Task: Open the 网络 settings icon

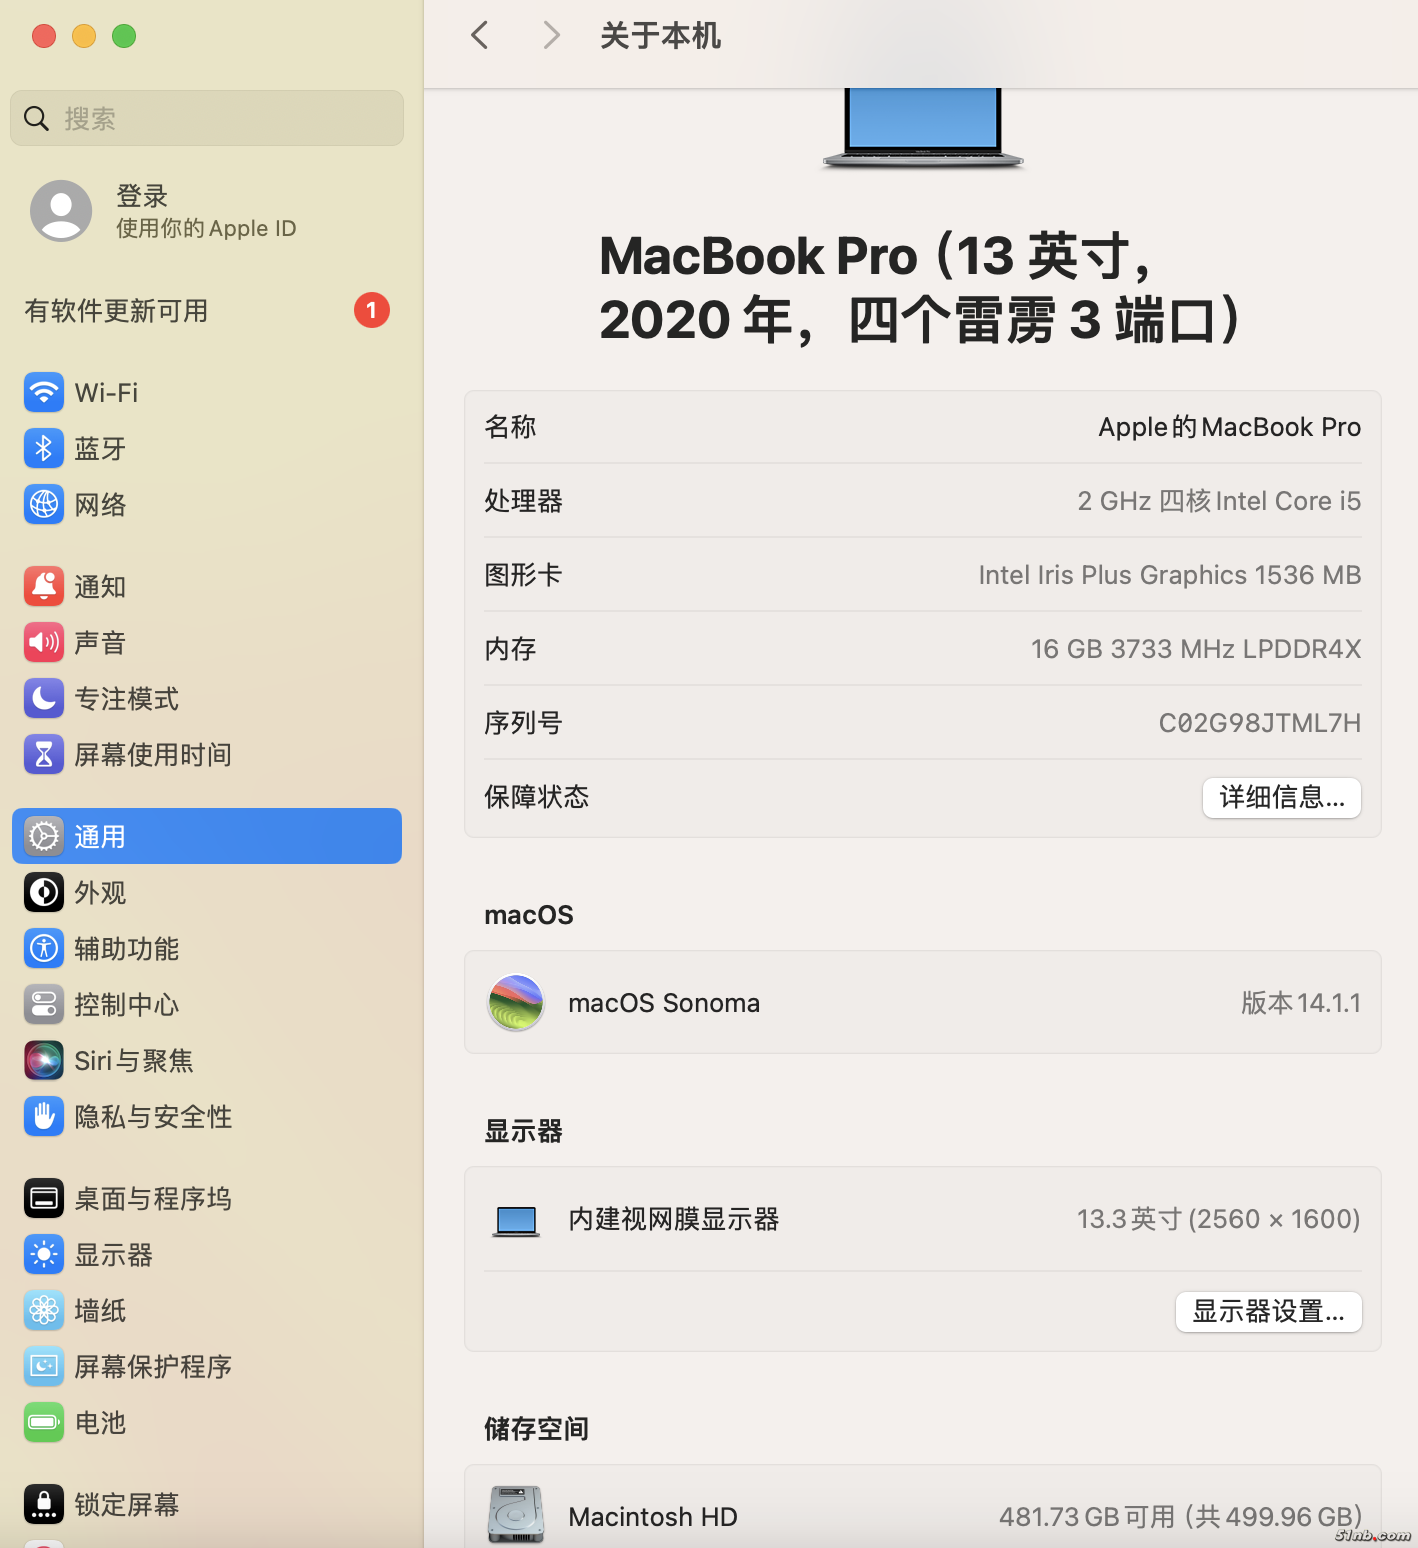Action: 44,504
